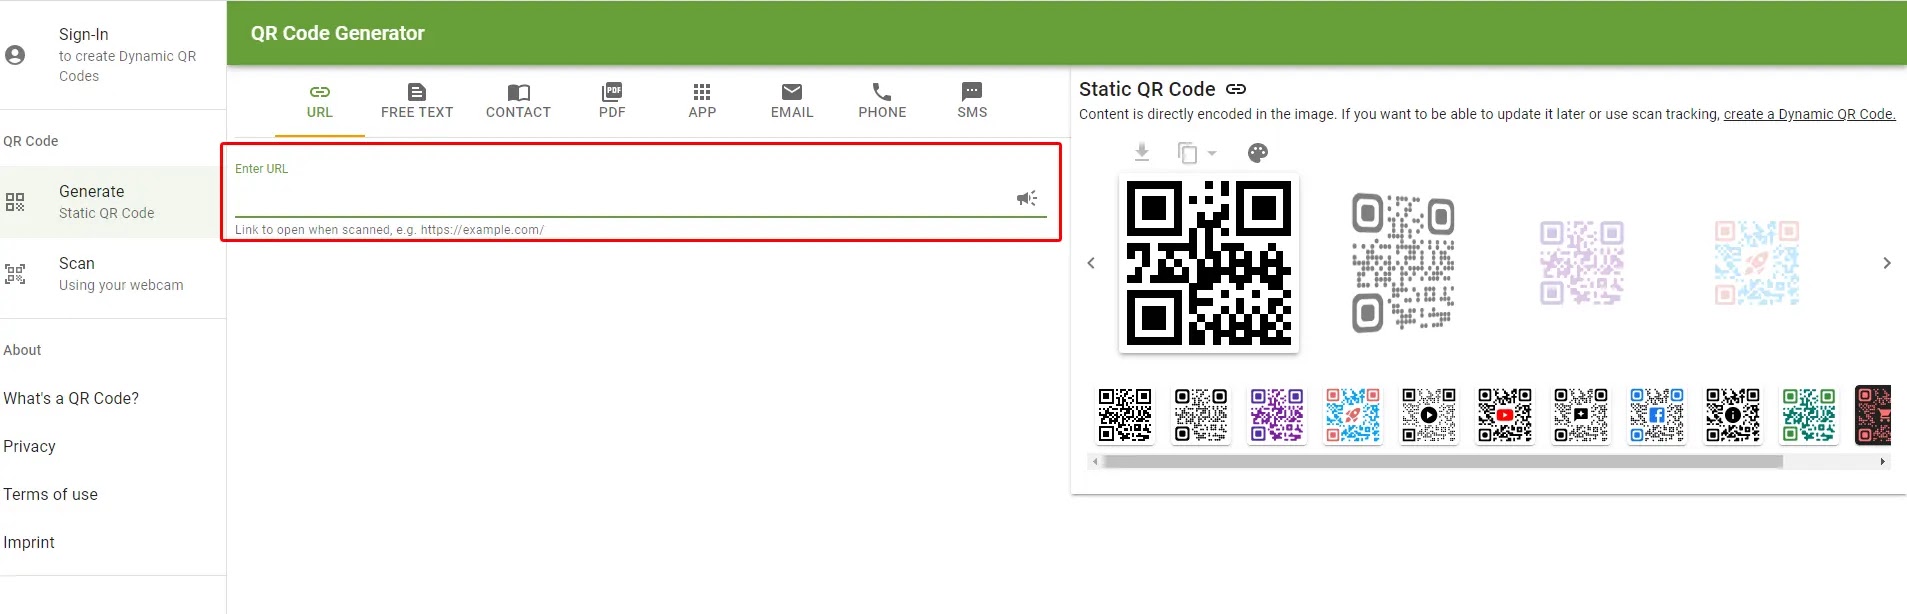Image resolution: width=1907 pixels, height=614 pixels.
Task: Click the copy QR code icon
Action: click(1187, 153)
